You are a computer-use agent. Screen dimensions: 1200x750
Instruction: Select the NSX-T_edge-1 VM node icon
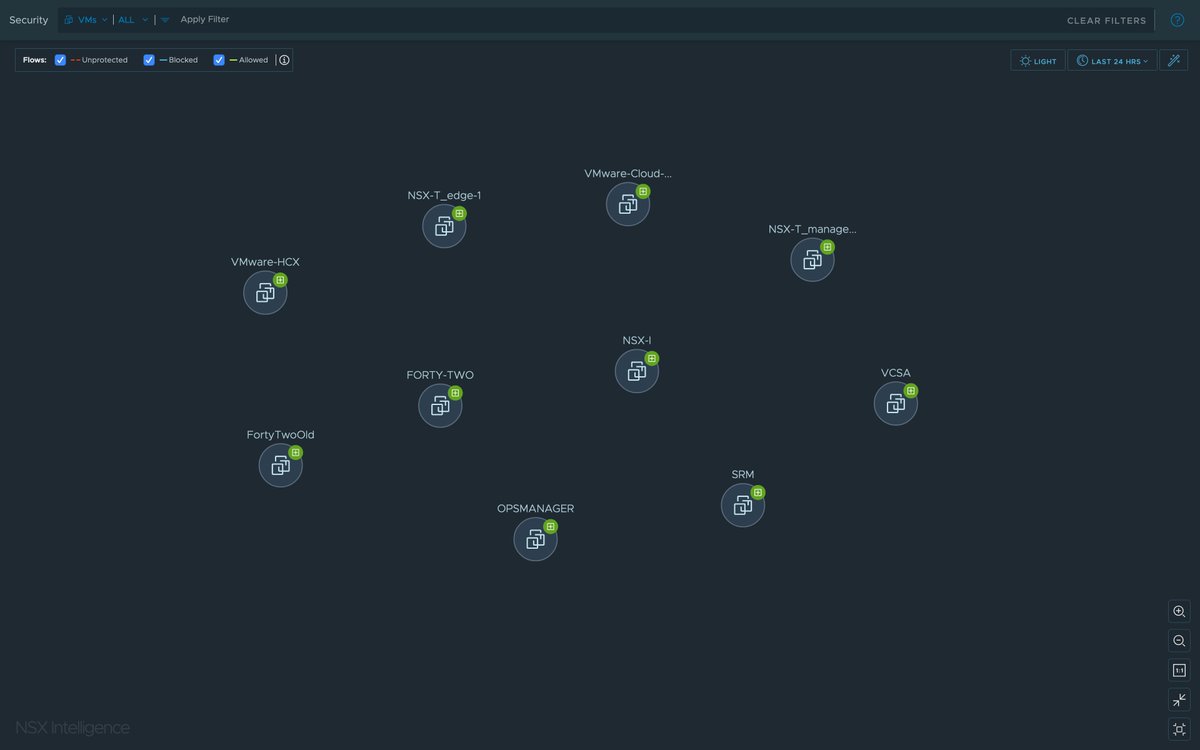[x=444, y=226]
